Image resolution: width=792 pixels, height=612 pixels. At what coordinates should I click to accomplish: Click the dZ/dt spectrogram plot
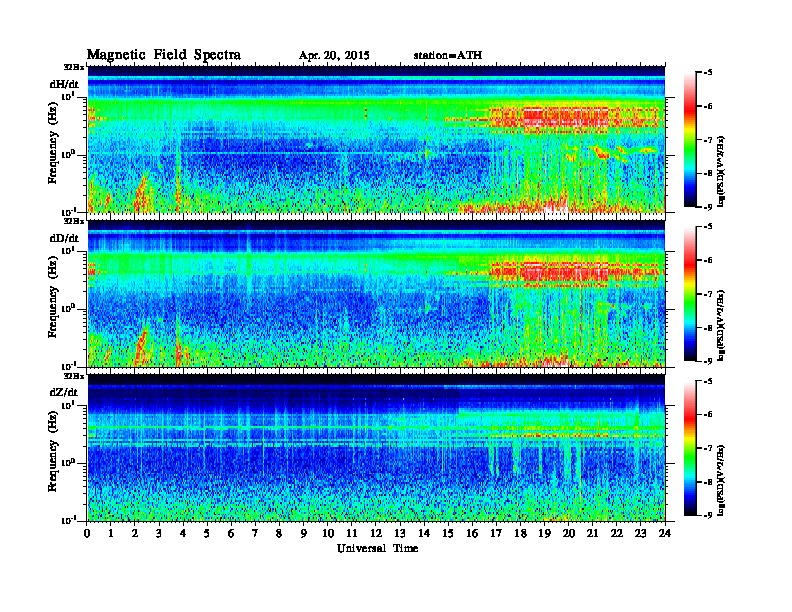[376, 447]
